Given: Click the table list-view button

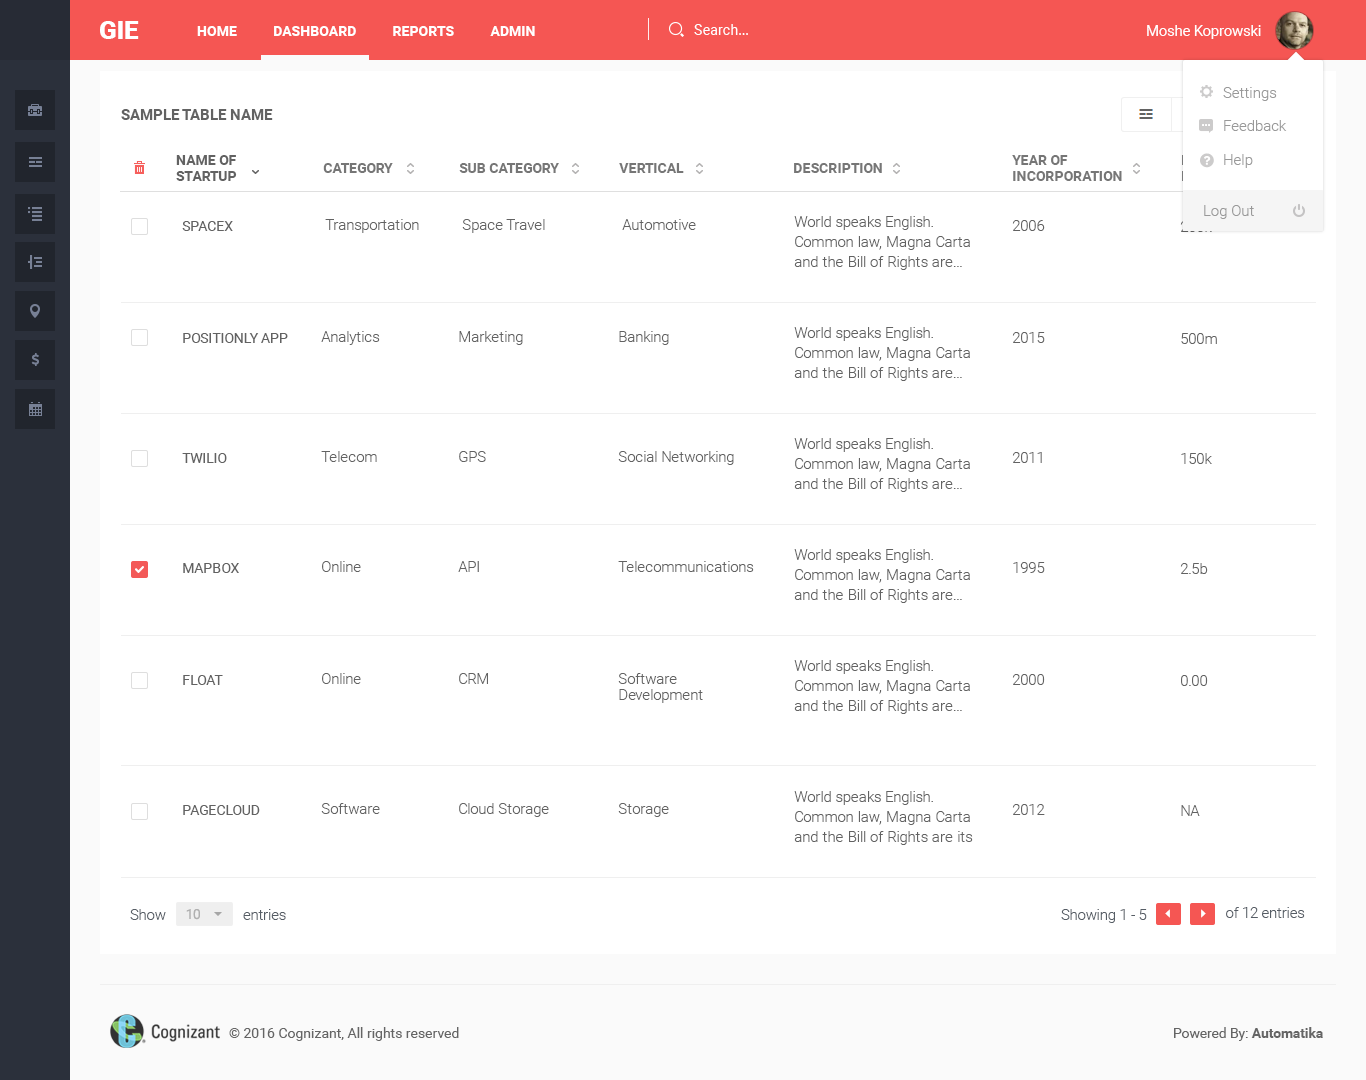Looking at the screenshot, I should tap(1146, 114).
